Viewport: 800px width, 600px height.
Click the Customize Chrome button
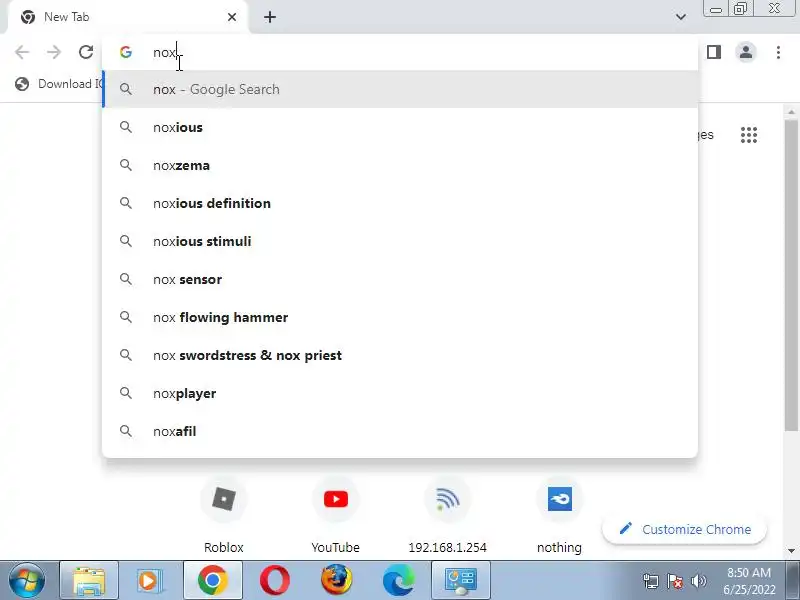coord(685,529)
